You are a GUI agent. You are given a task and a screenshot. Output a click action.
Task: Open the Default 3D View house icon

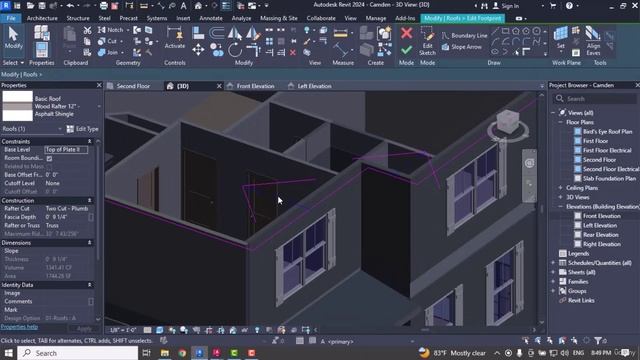pos(198,6)
